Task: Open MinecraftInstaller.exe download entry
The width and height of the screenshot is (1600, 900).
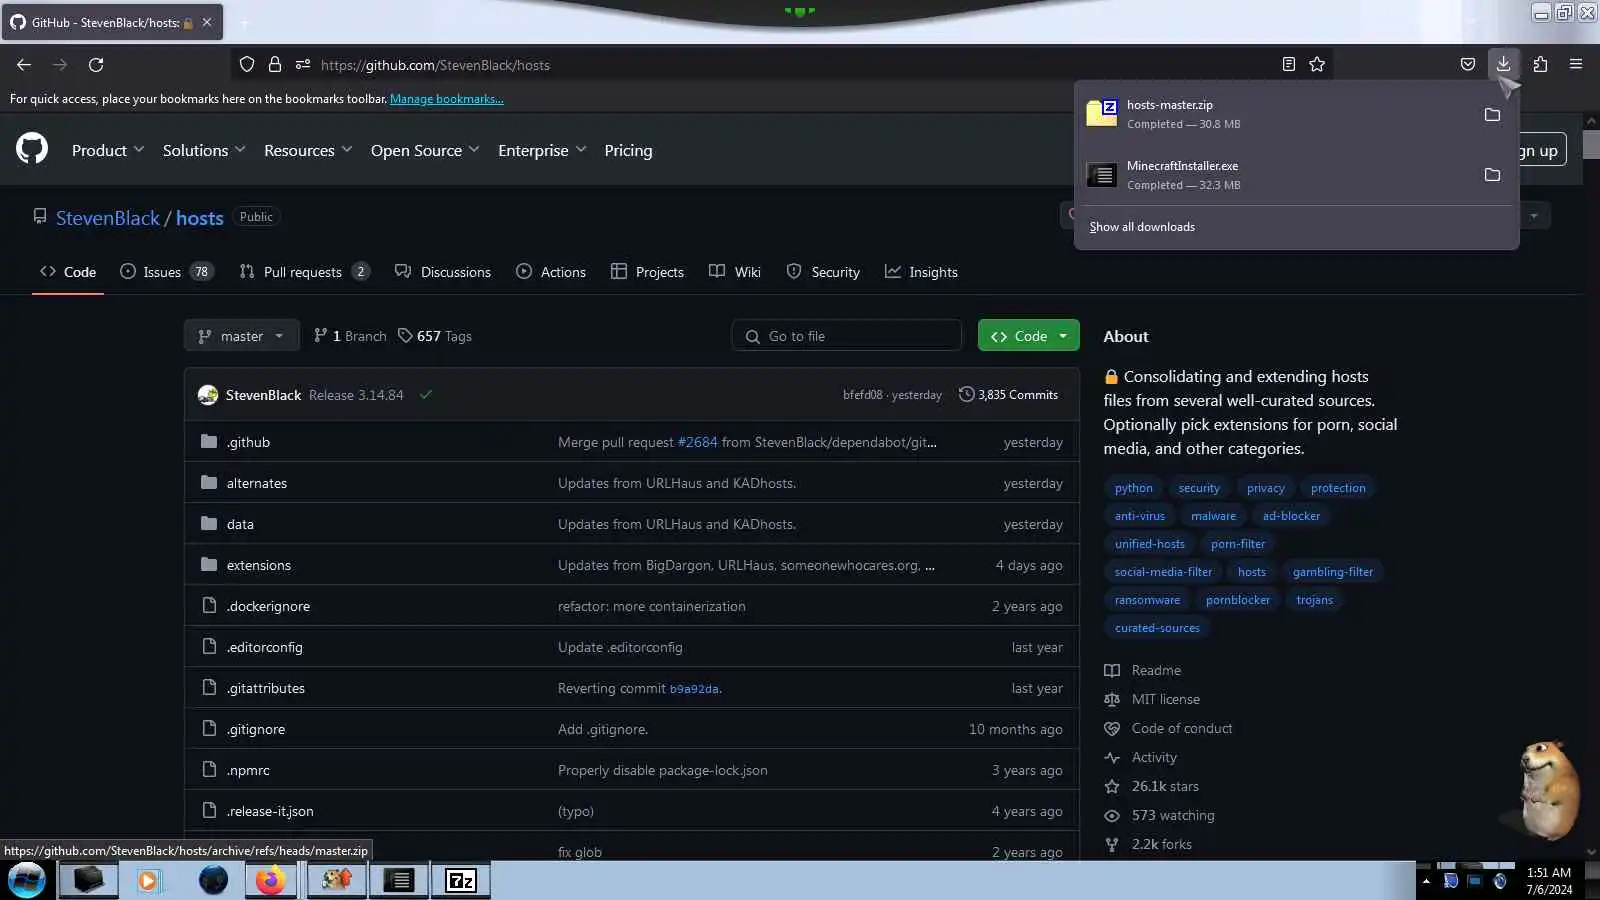Action: pos(1275,175)
